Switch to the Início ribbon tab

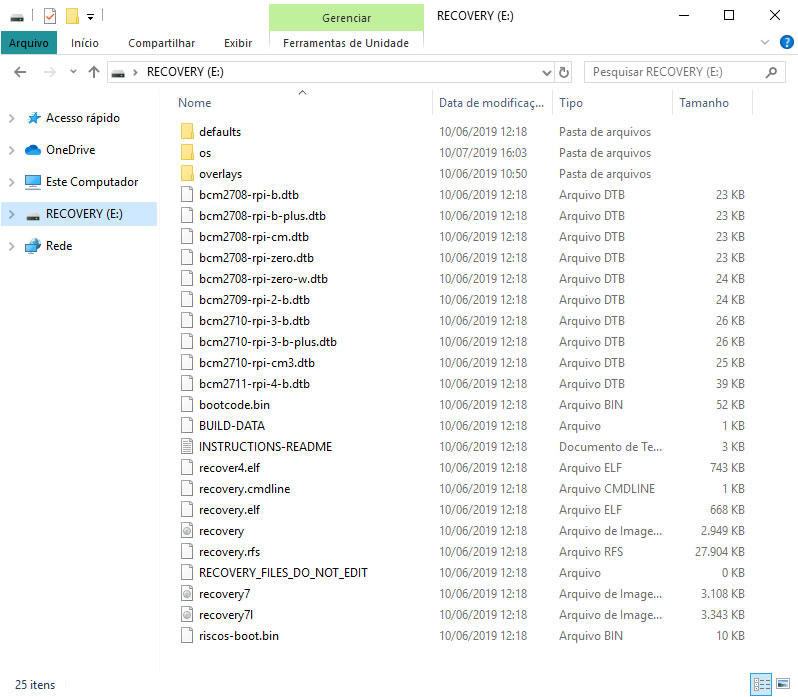click(84, 43)
